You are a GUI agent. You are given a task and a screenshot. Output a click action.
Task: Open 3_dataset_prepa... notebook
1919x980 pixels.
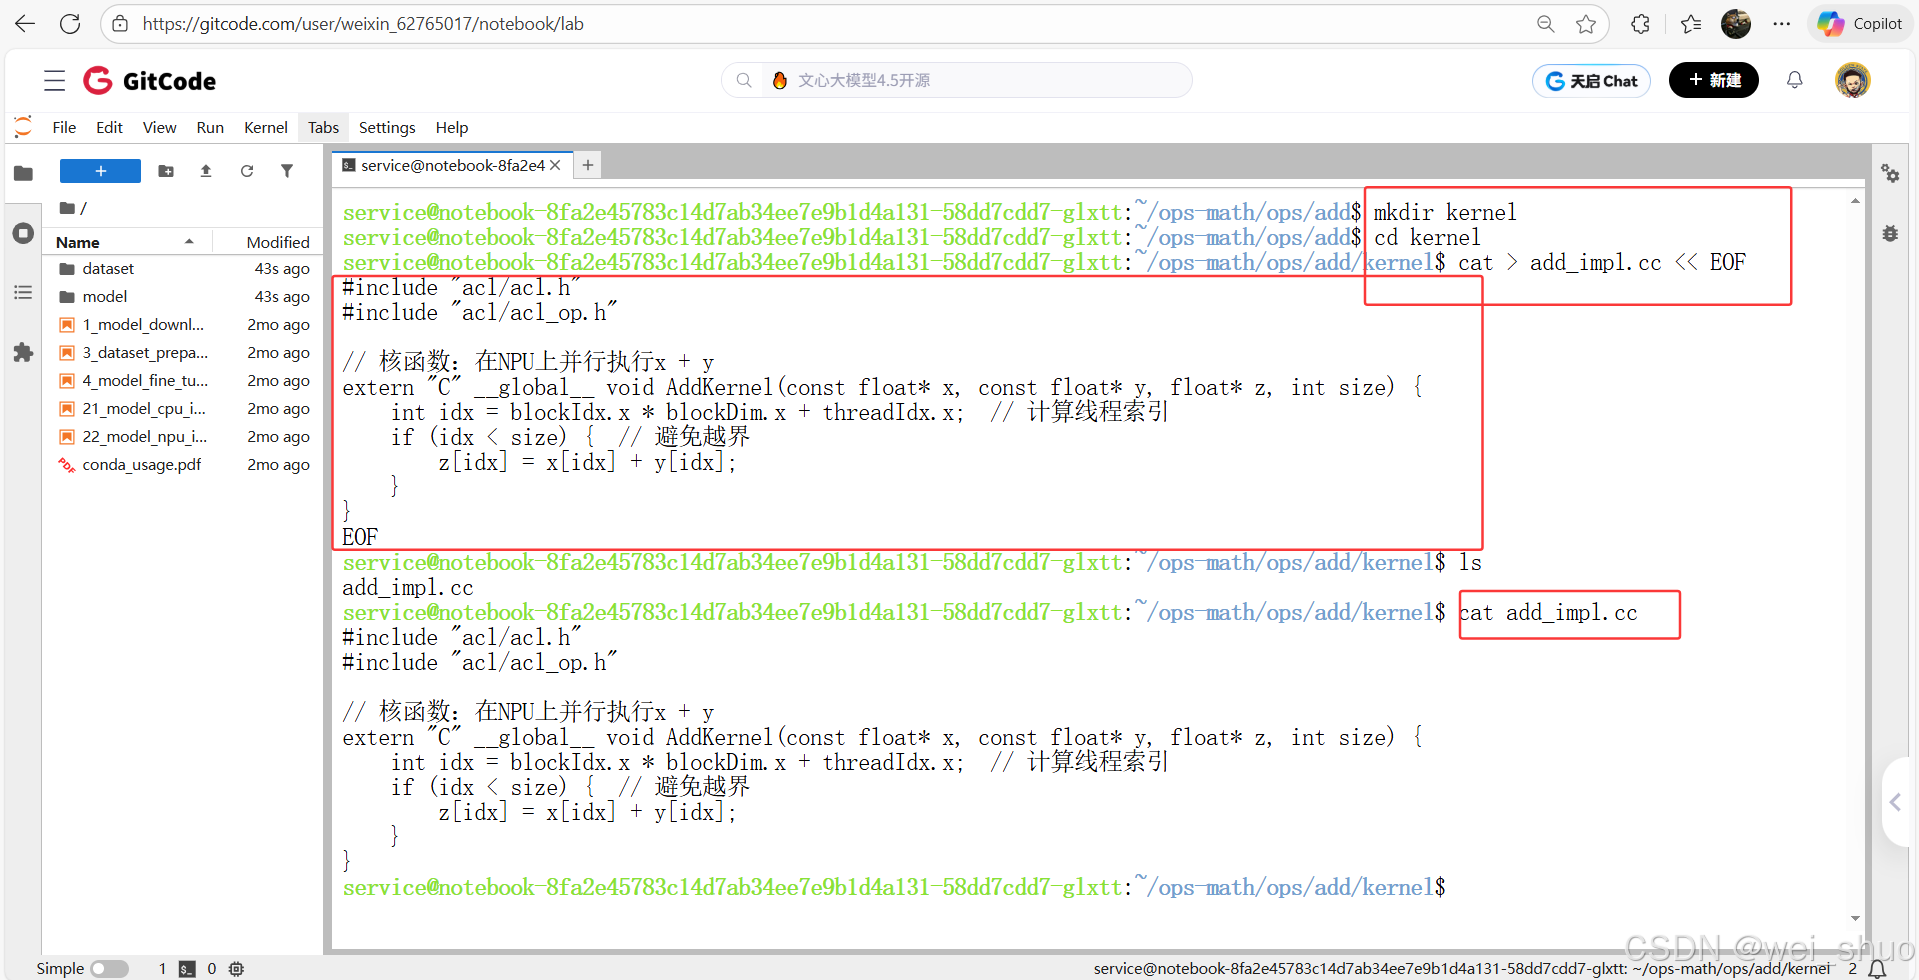point(184,352)
